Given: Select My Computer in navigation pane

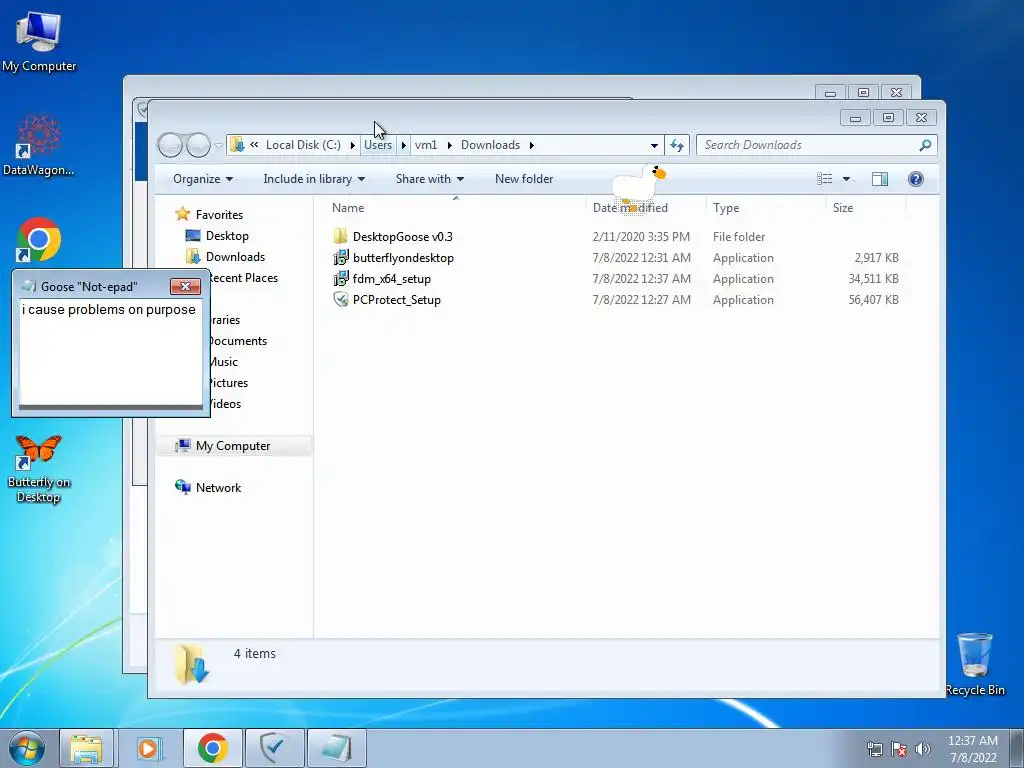Looking at the screenshot, I should pos(232,446).
